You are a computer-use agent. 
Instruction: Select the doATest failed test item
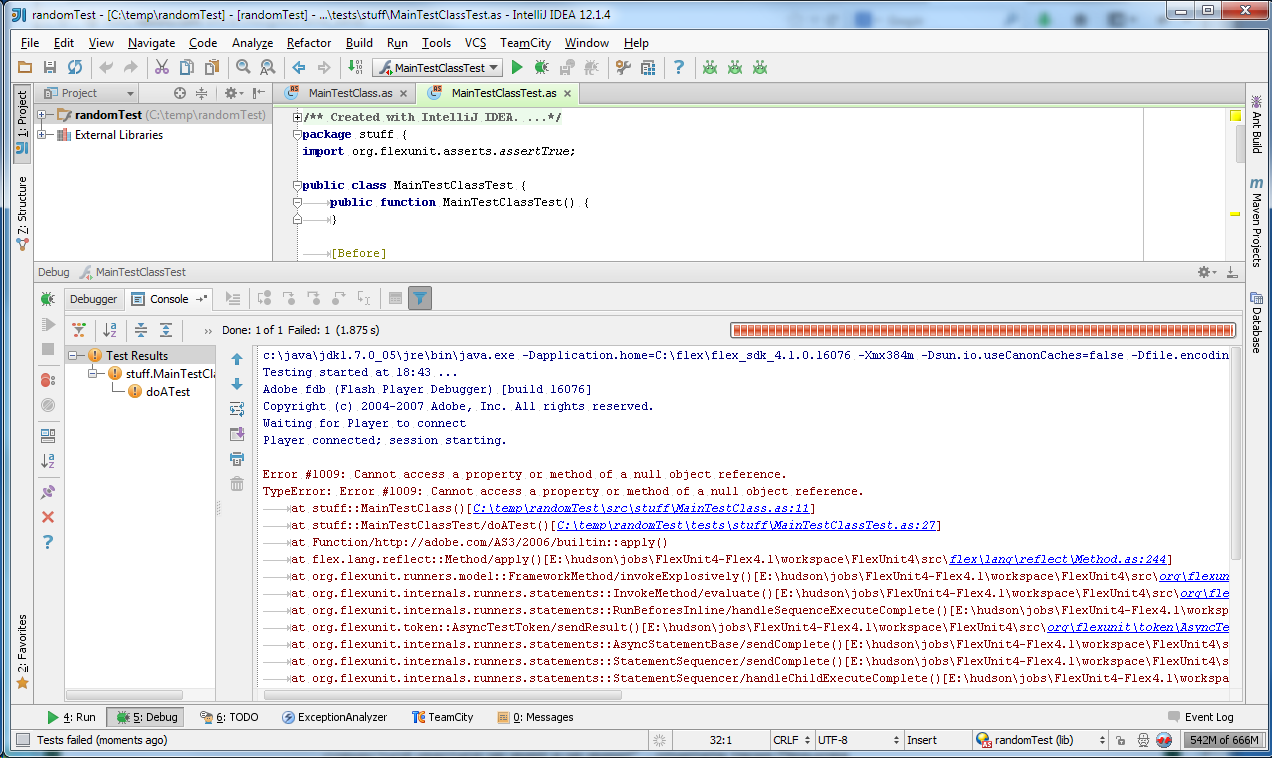tap(158, 391)
